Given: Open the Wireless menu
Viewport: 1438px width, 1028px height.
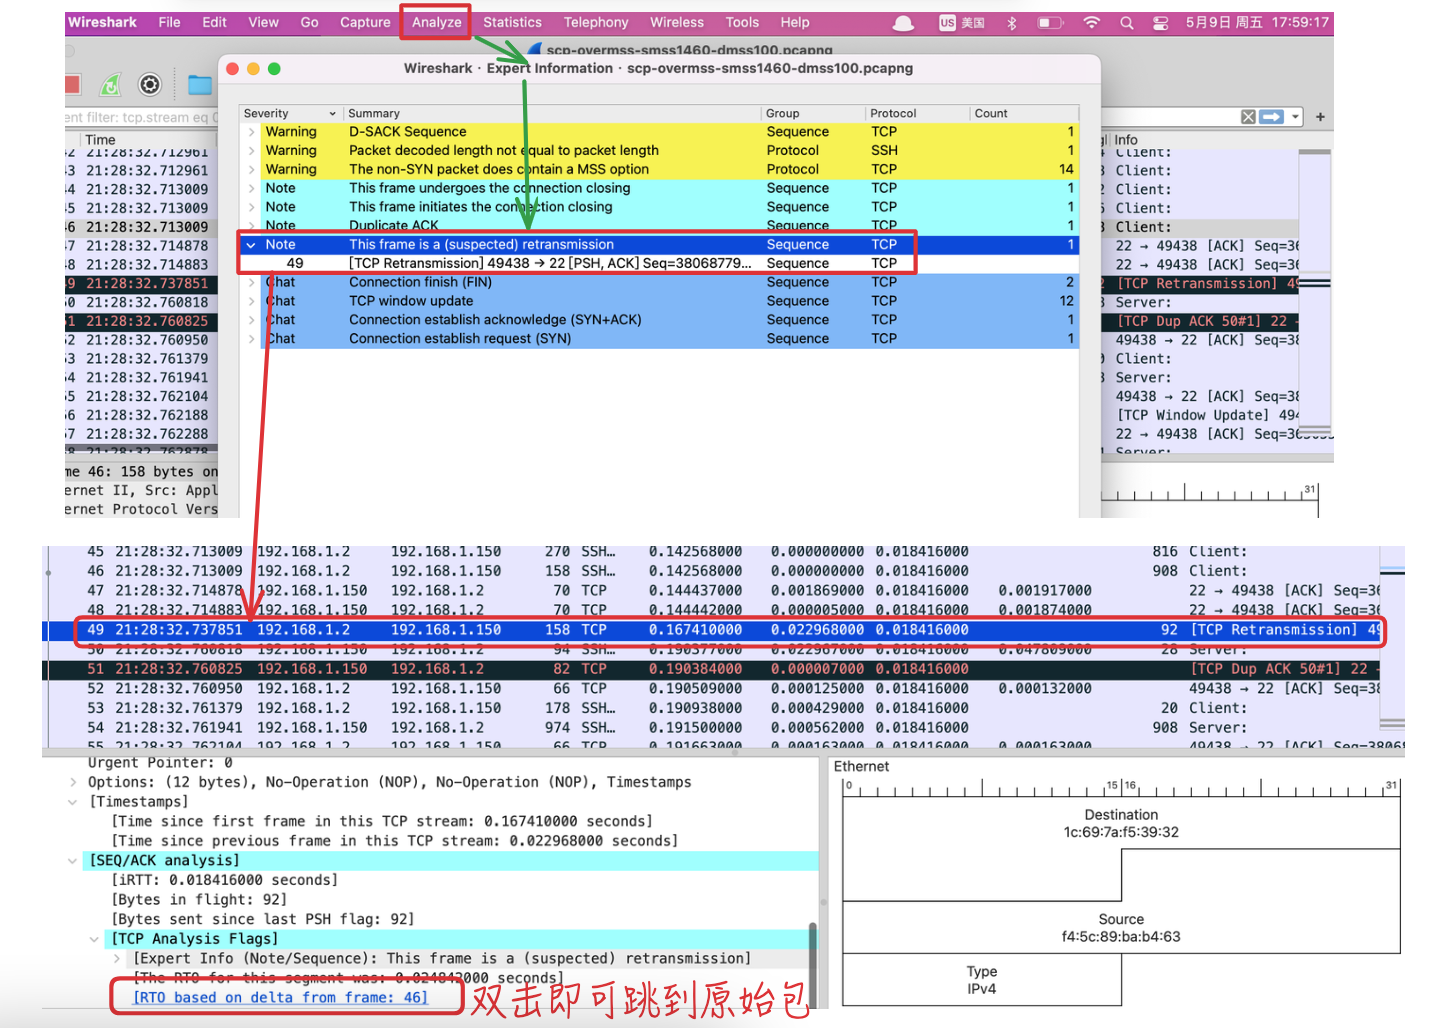Looking at the screenshot, I should tap(677, 22).
